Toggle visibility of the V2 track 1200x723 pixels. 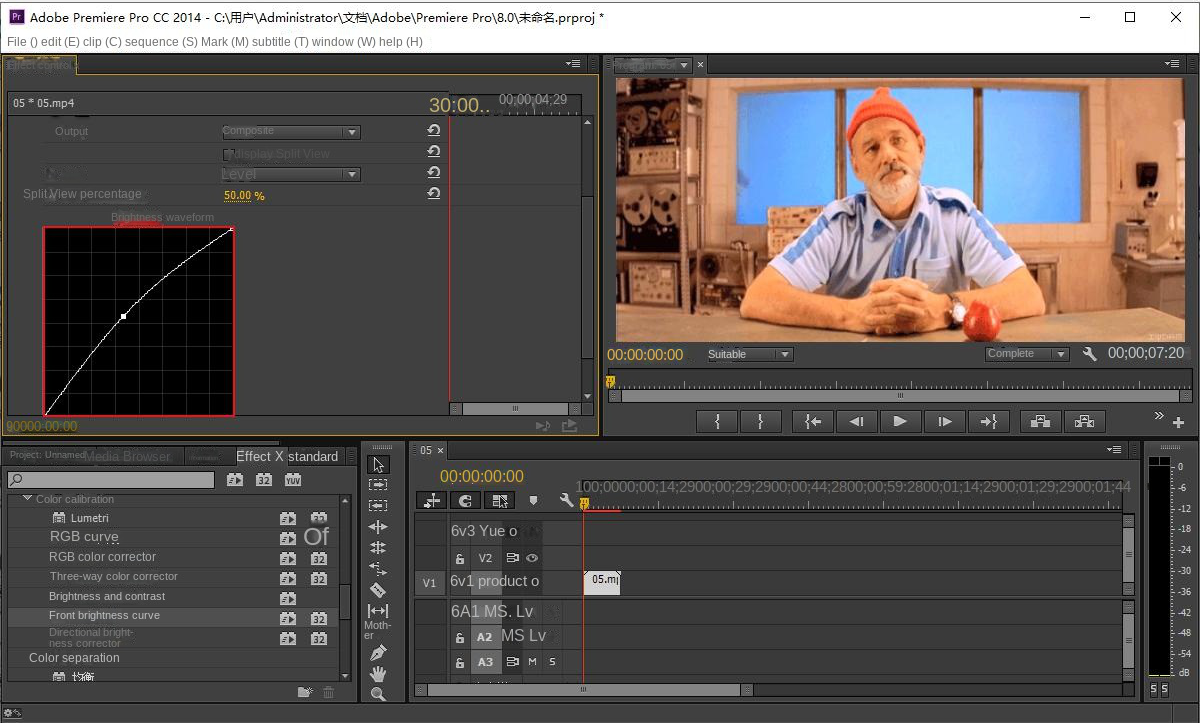click(x=532, y=558)
